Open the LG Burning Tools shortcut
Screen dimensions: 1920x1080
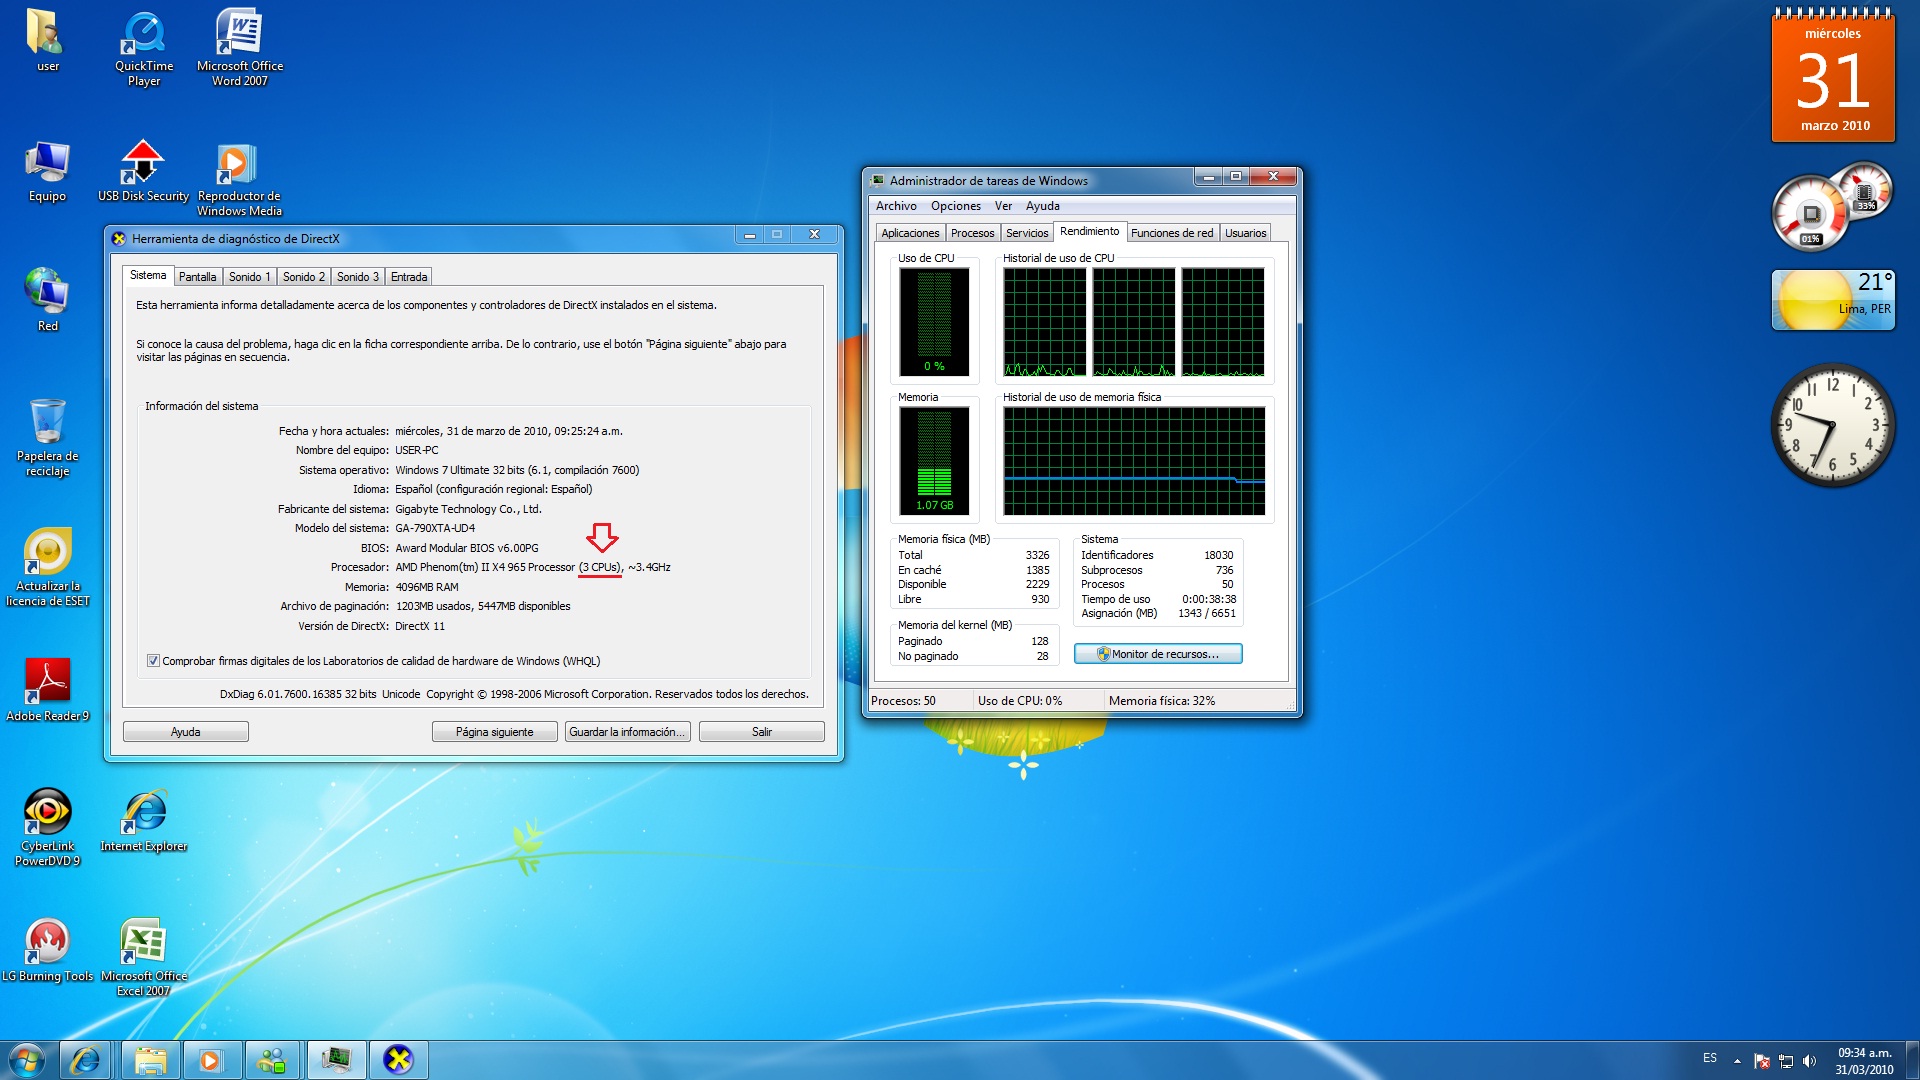tap(47, 943)
